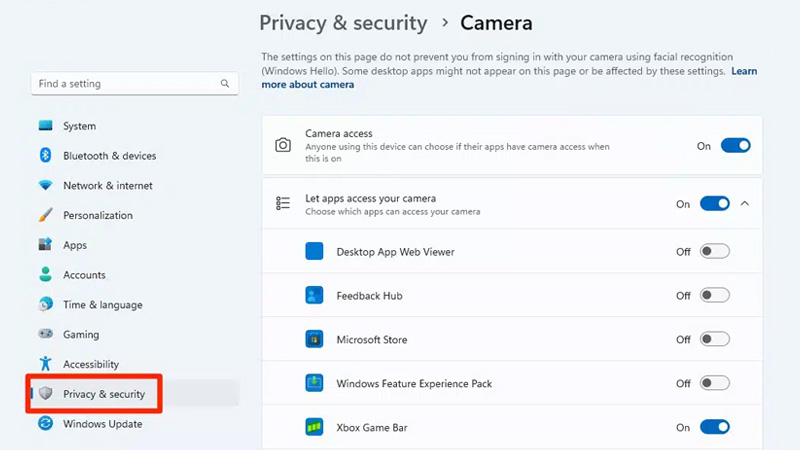Collapse the Let apps access your camera section

tap(745, 204)
